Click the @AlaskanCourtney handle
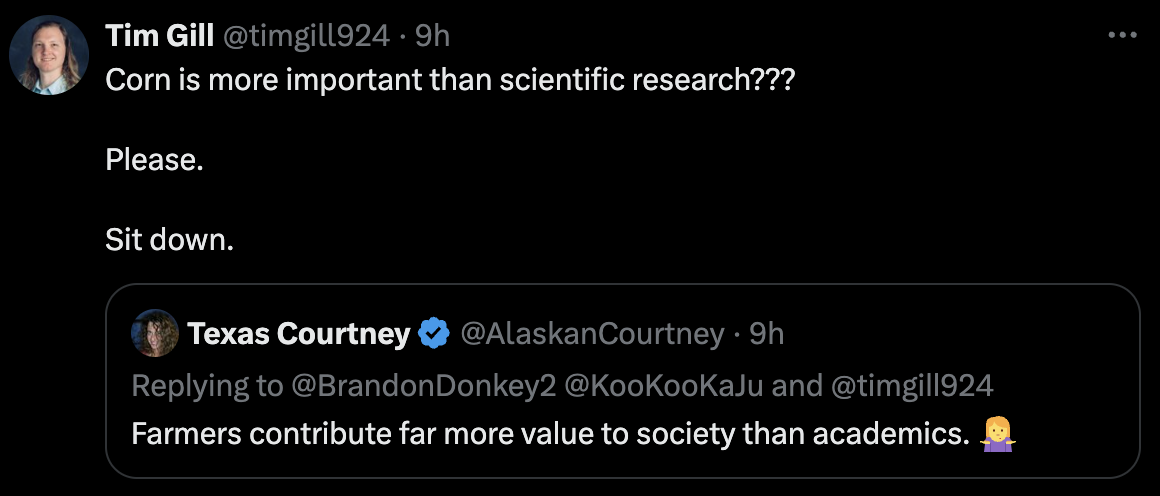Viewport: 1160px width, 496px height. (x=591, y=334)
